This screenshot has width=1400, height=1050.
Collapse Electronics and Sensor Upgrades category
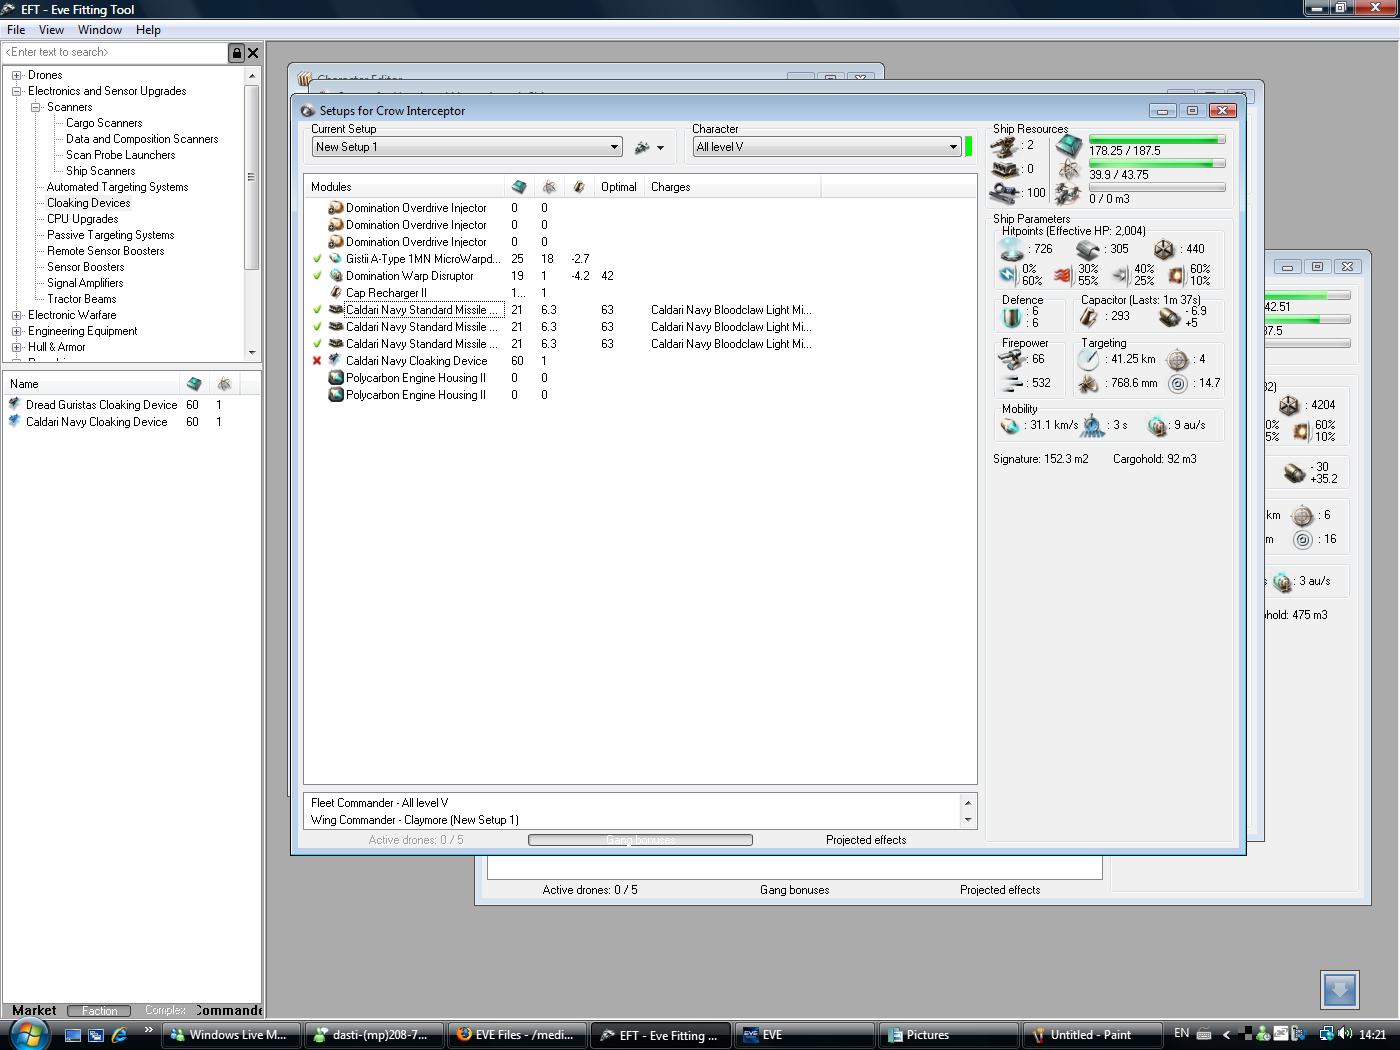coord(17,91)
